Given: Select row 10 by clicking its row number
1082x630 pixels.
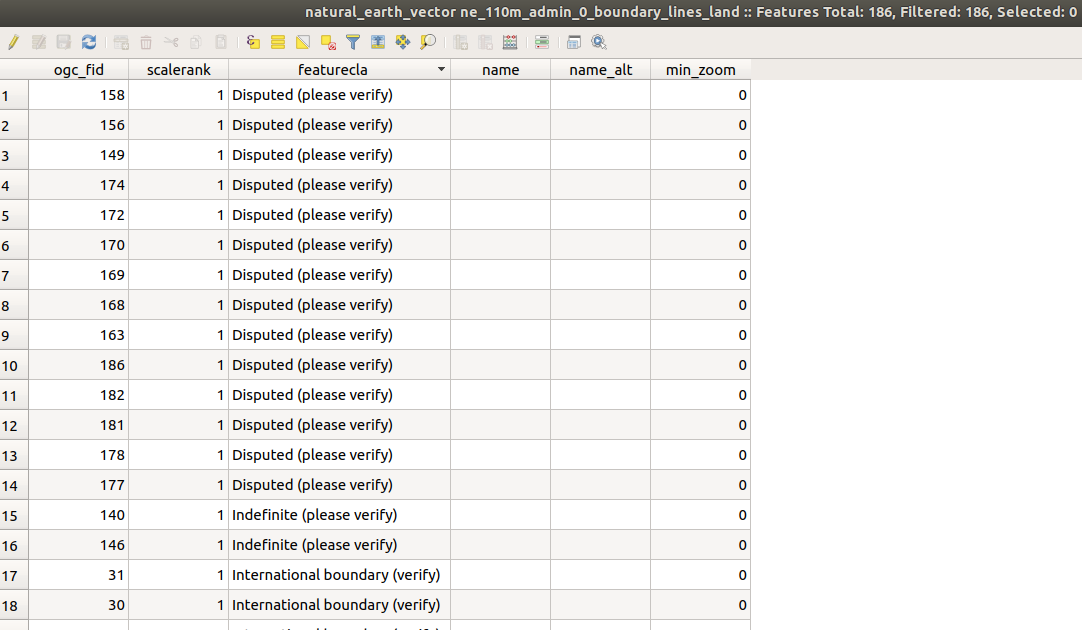Looking at the screenshot, I should coord(12,365).
